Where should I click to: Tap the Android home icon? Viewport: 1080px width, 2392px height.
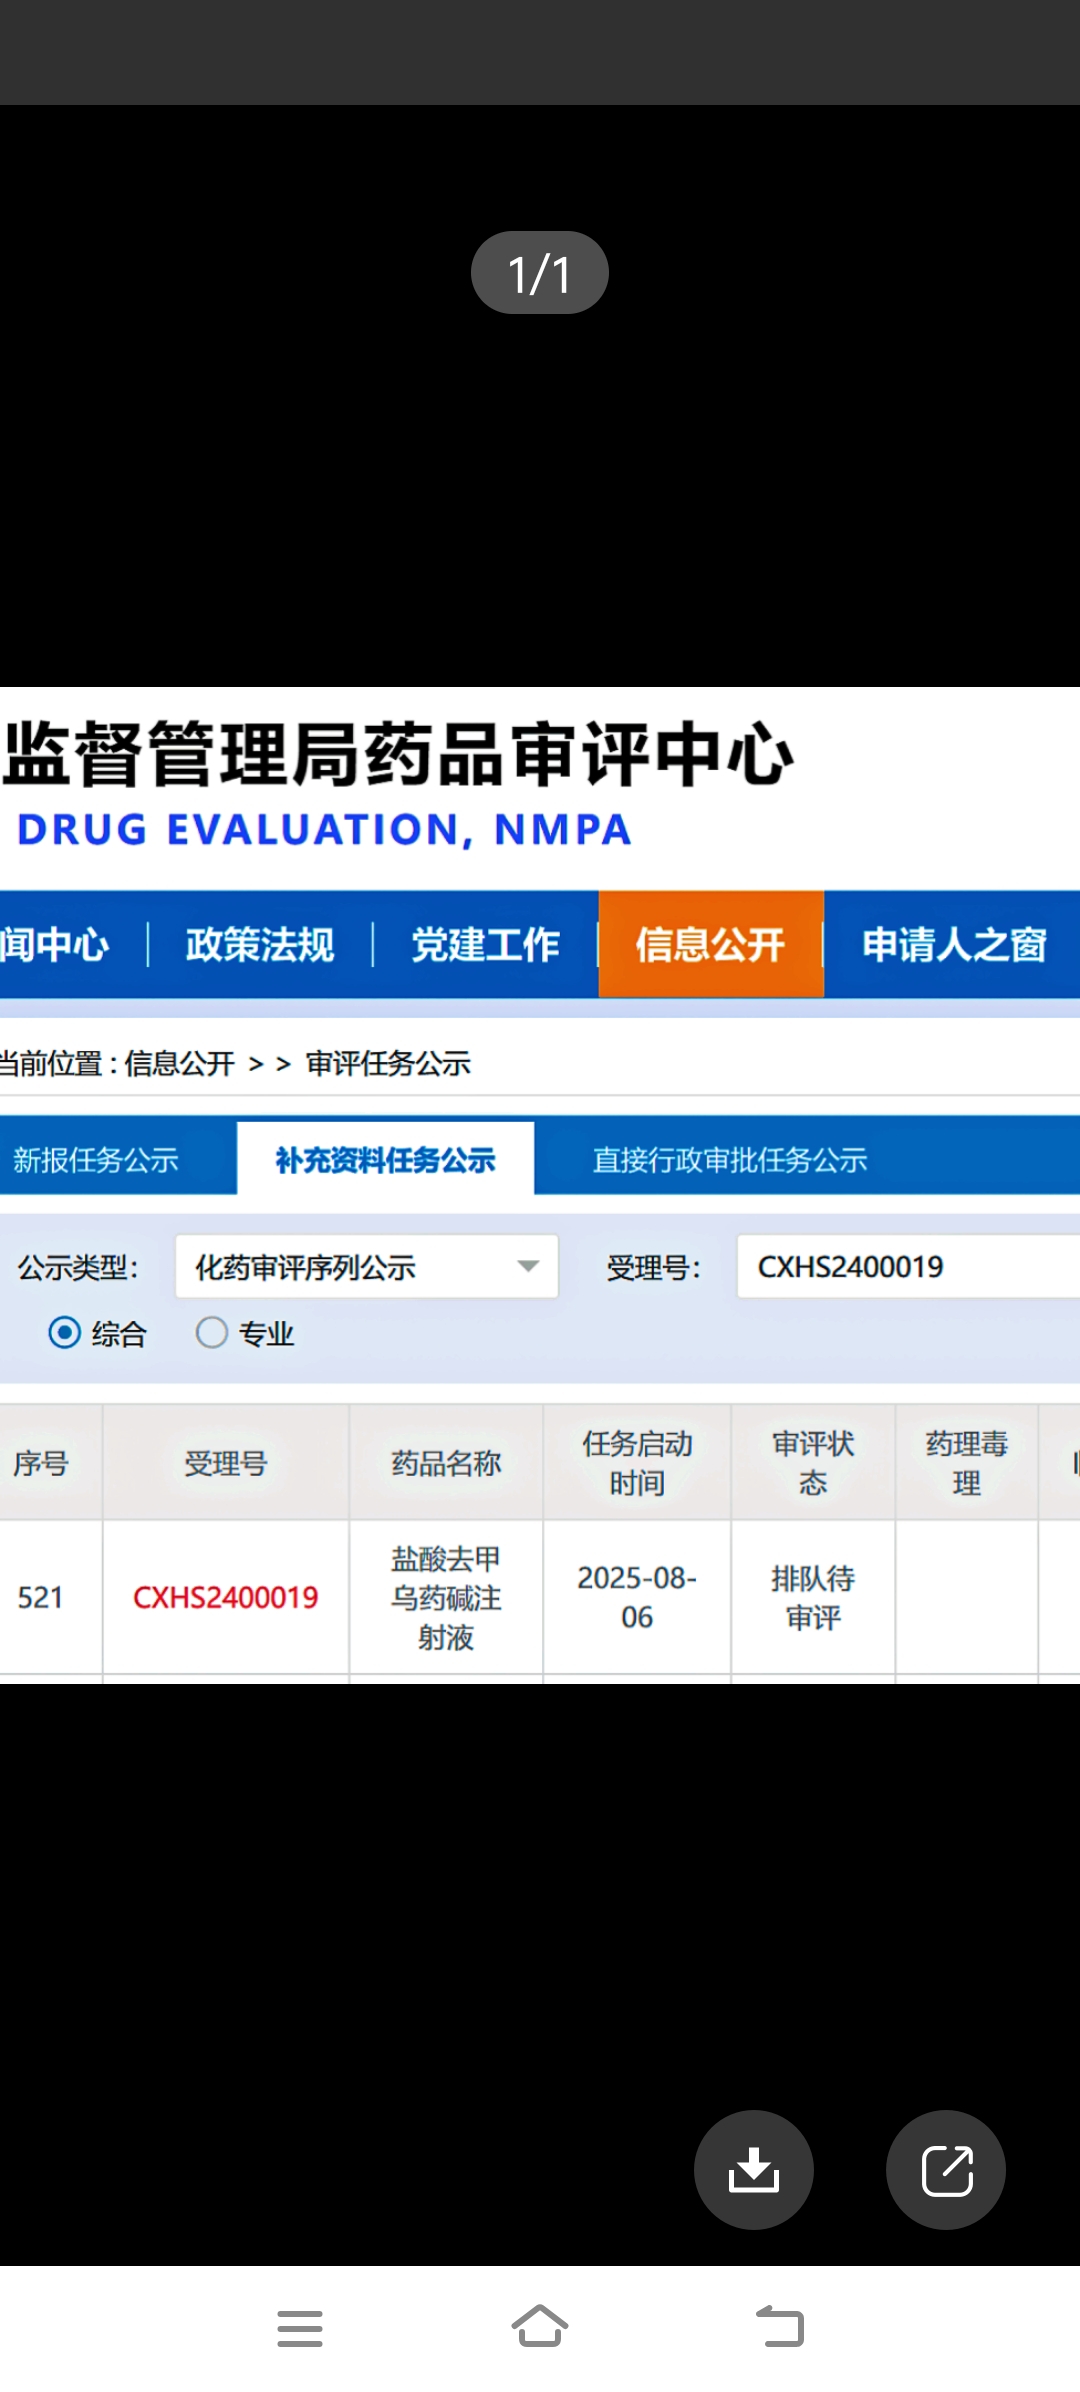(x=540, y=2326)
